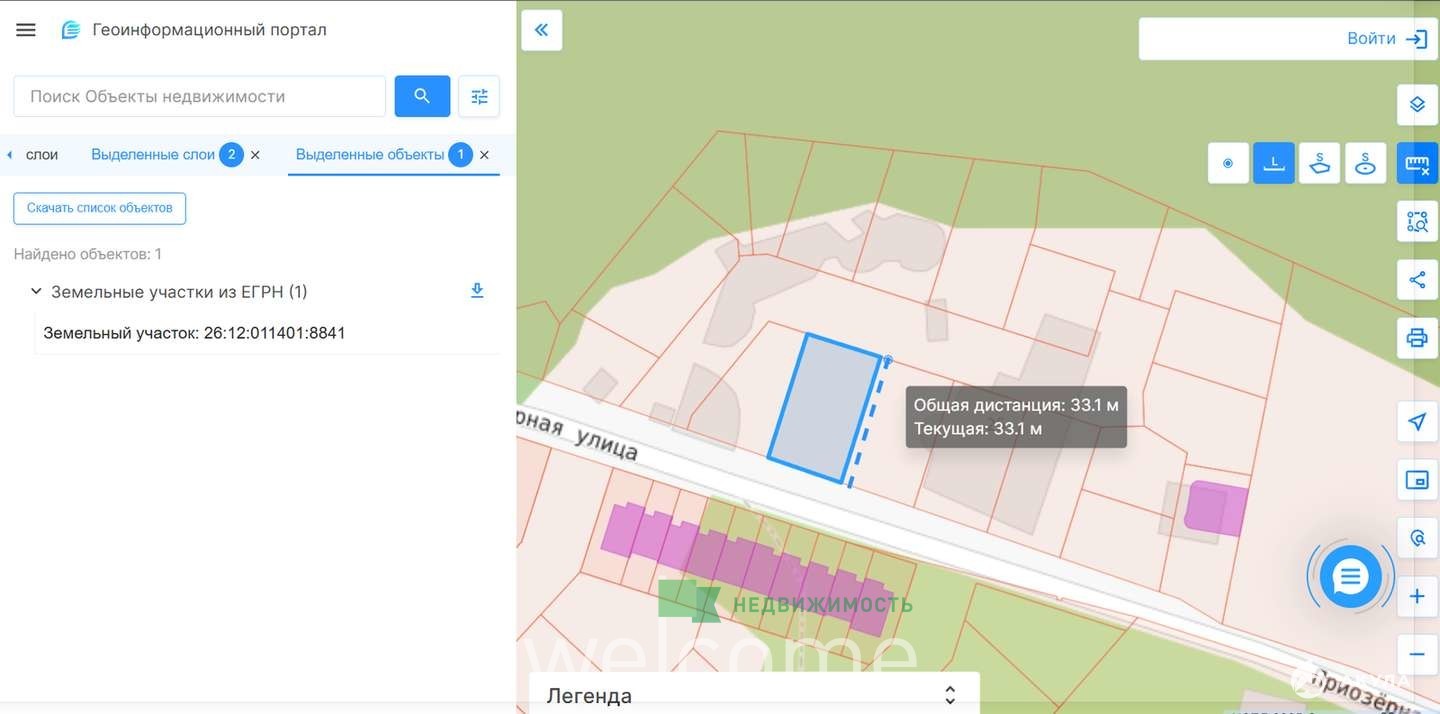The height and width of the screenshot is (714, 1440).
Task: Open the chat support bubble
Action: click(1350, 577)
